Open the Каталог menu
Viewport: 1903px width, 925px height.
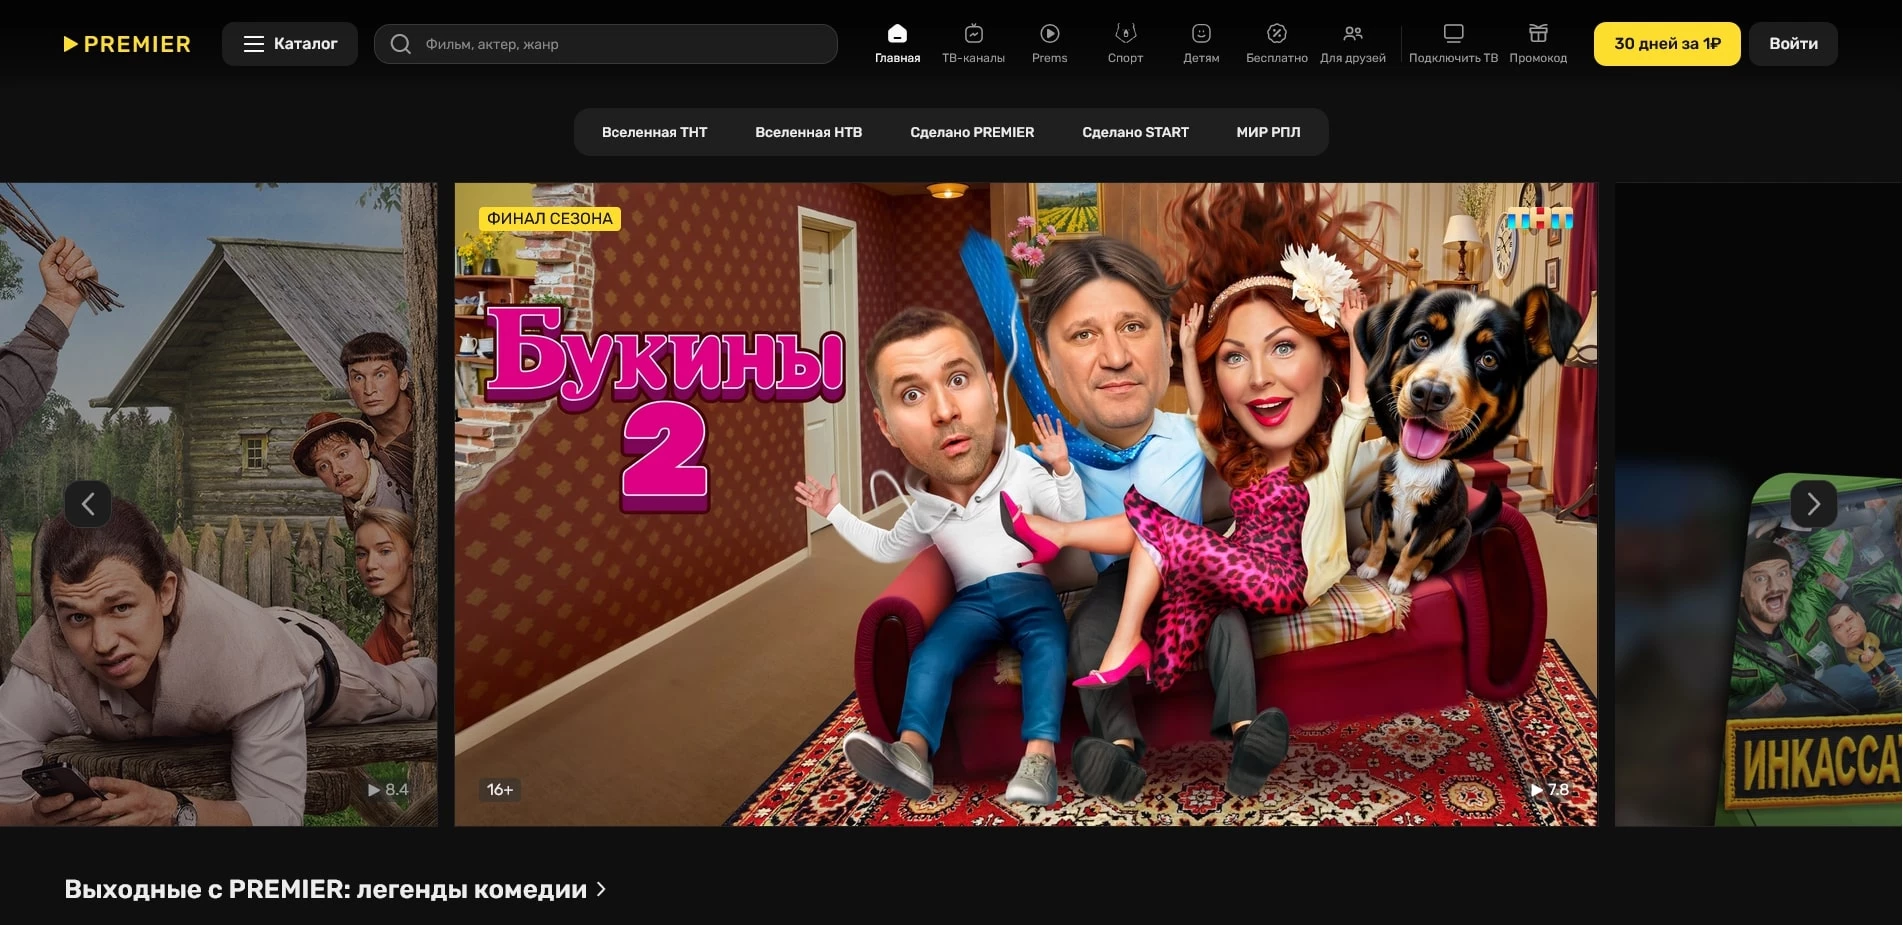pos(290,43)
